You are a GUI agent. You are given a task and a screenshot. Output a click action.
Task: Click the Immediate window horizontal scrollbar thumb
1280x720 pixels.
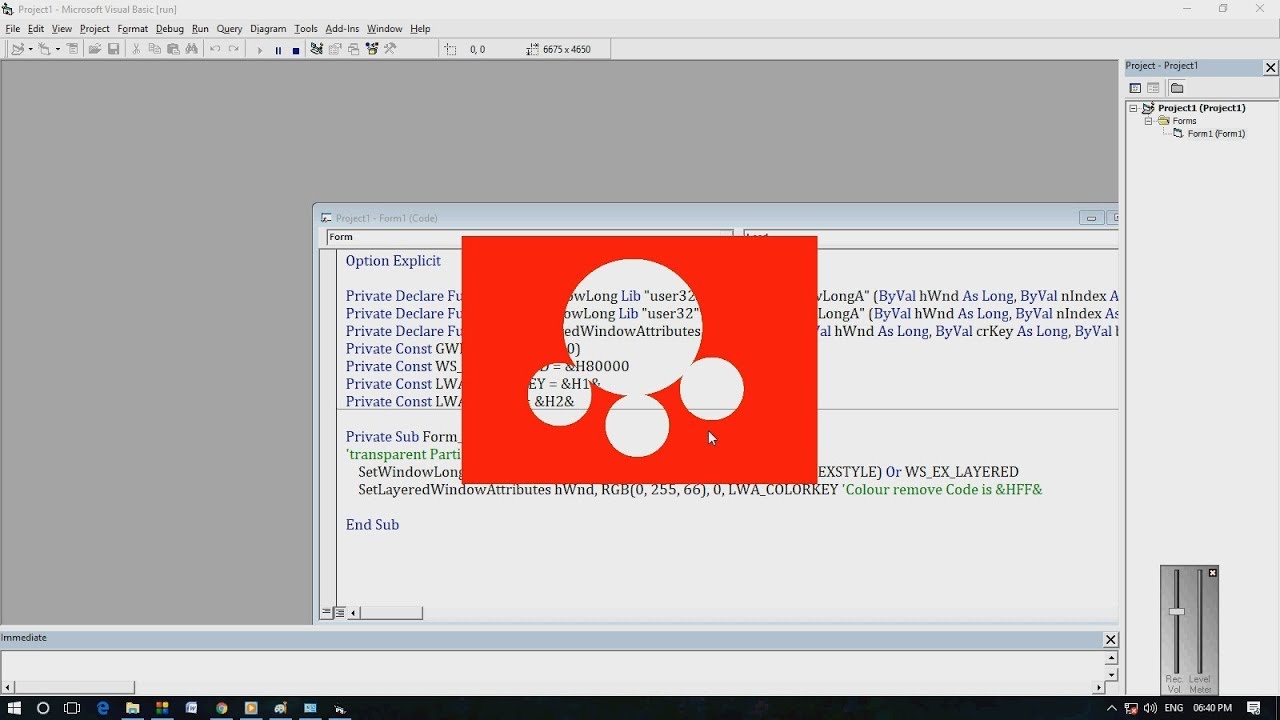(x=75, y=687)
